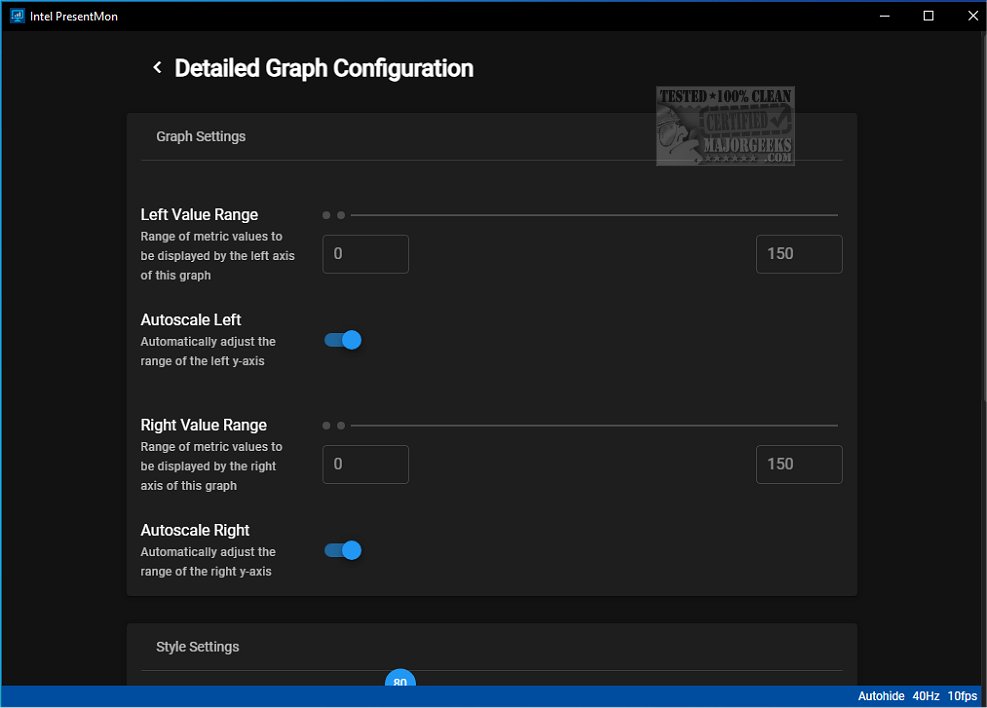Click the 40Hz indicator in status bar
This screenshot has height=708, width=987.
pos(926,696)
